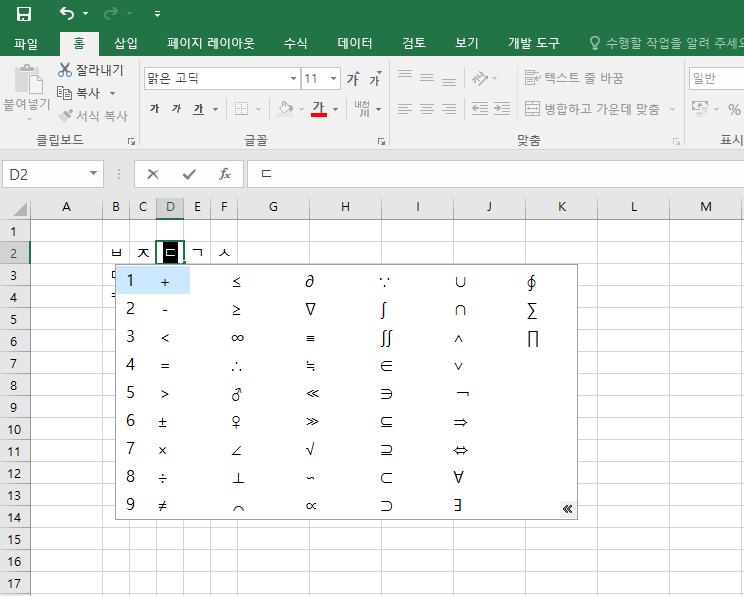
Task: Click 서식 복사 format painter
Action: point(93,115)
